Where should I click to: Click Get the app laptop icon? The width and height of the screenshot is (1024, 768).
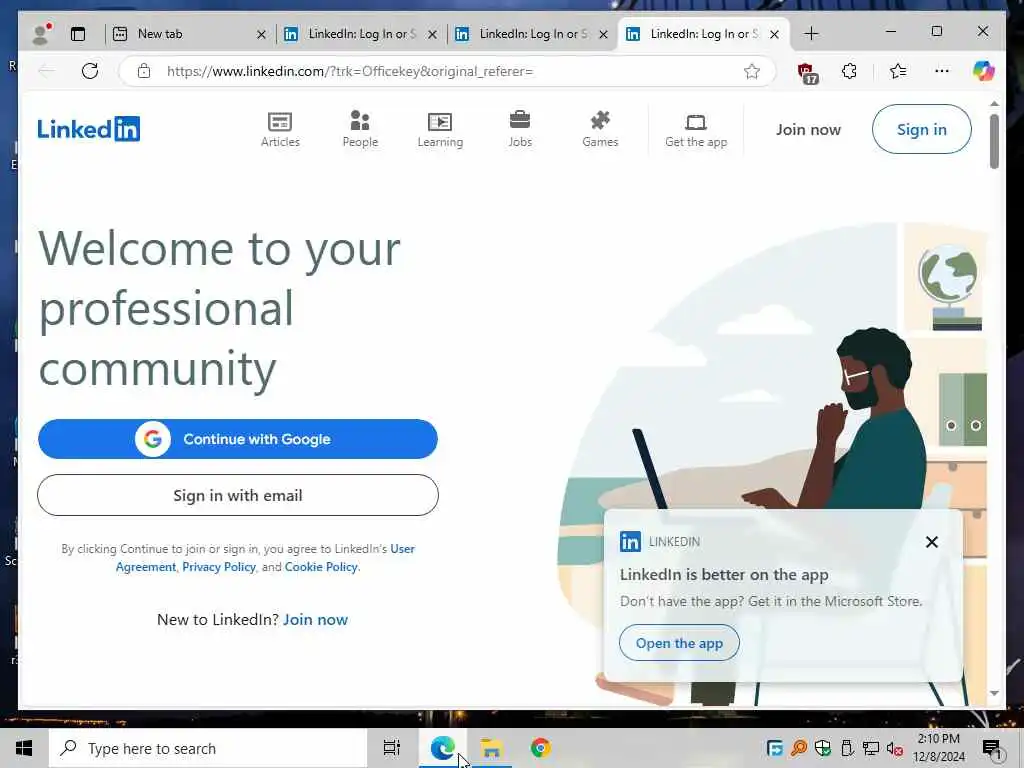point(696,122)
